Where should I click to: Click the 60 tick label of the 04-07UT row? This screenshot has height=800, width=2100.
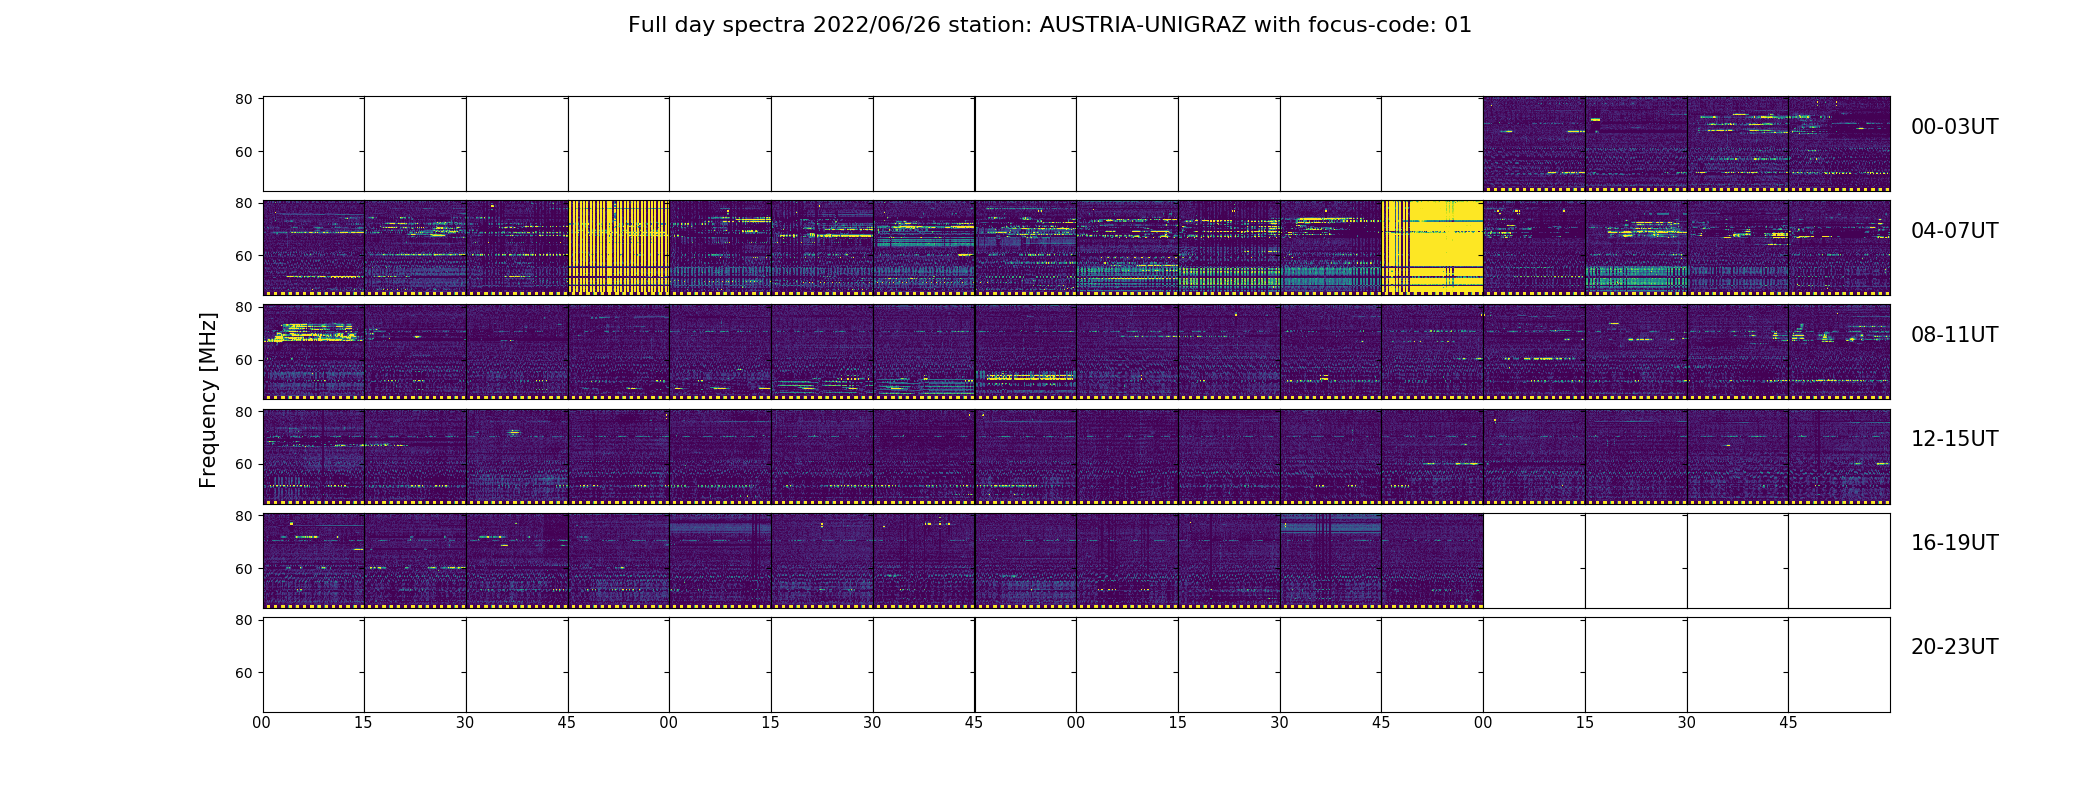pos(243,256)
